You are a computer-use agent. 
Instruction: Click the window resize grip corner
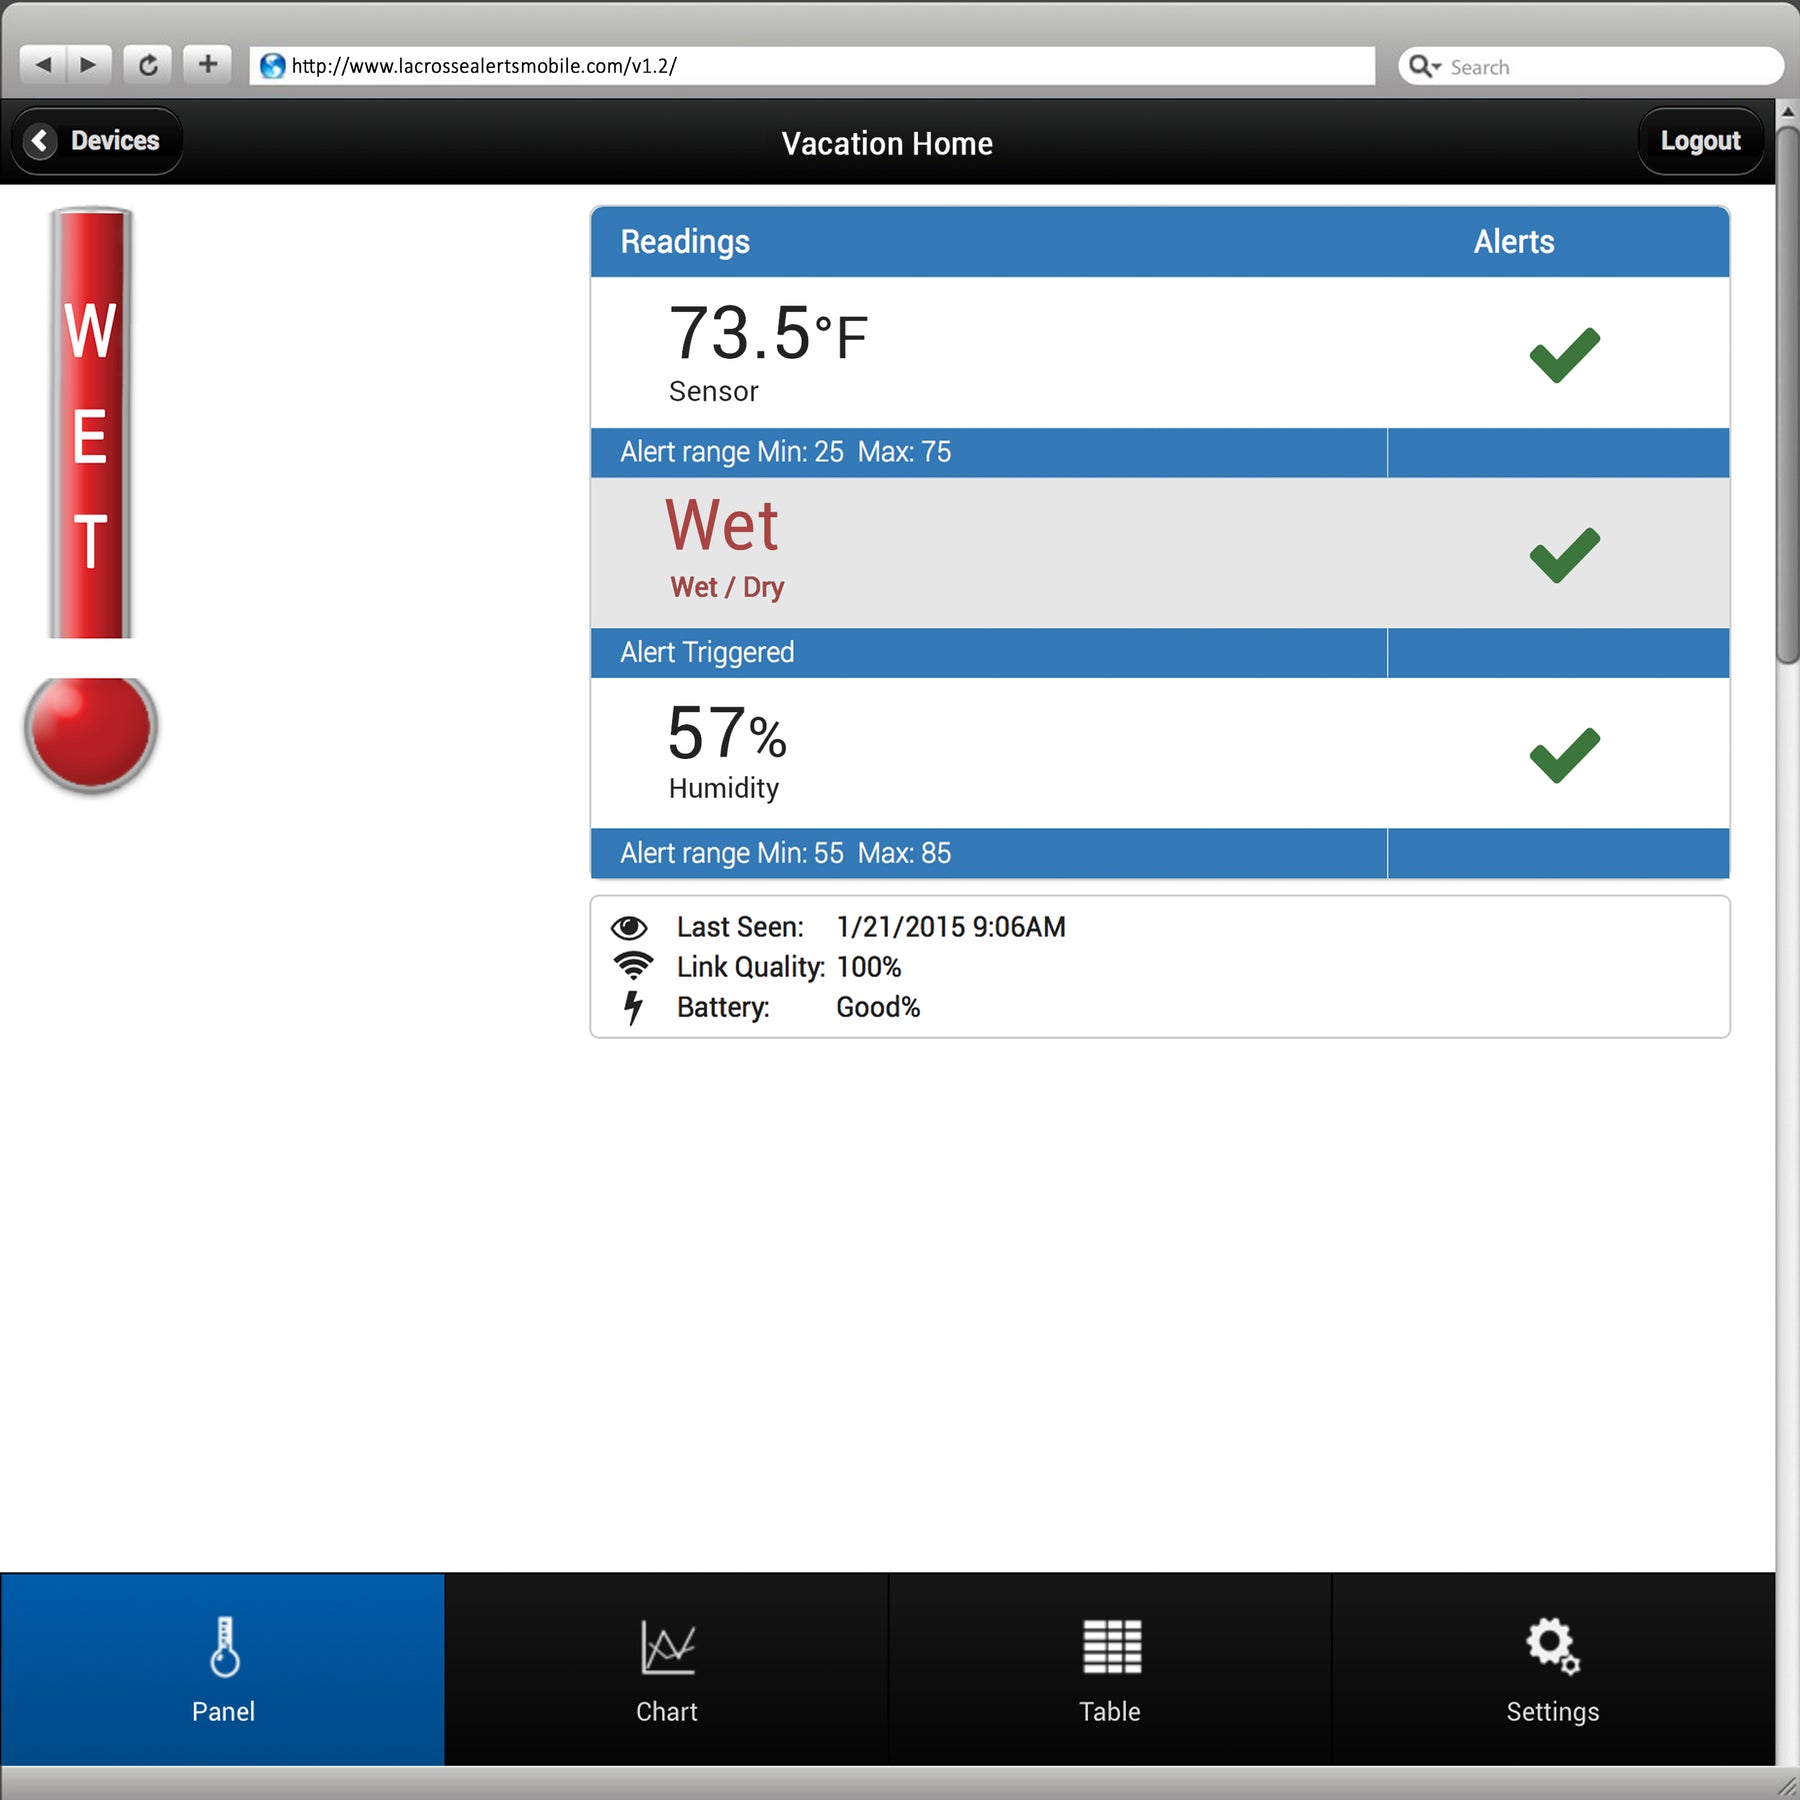[1787, 1786]
